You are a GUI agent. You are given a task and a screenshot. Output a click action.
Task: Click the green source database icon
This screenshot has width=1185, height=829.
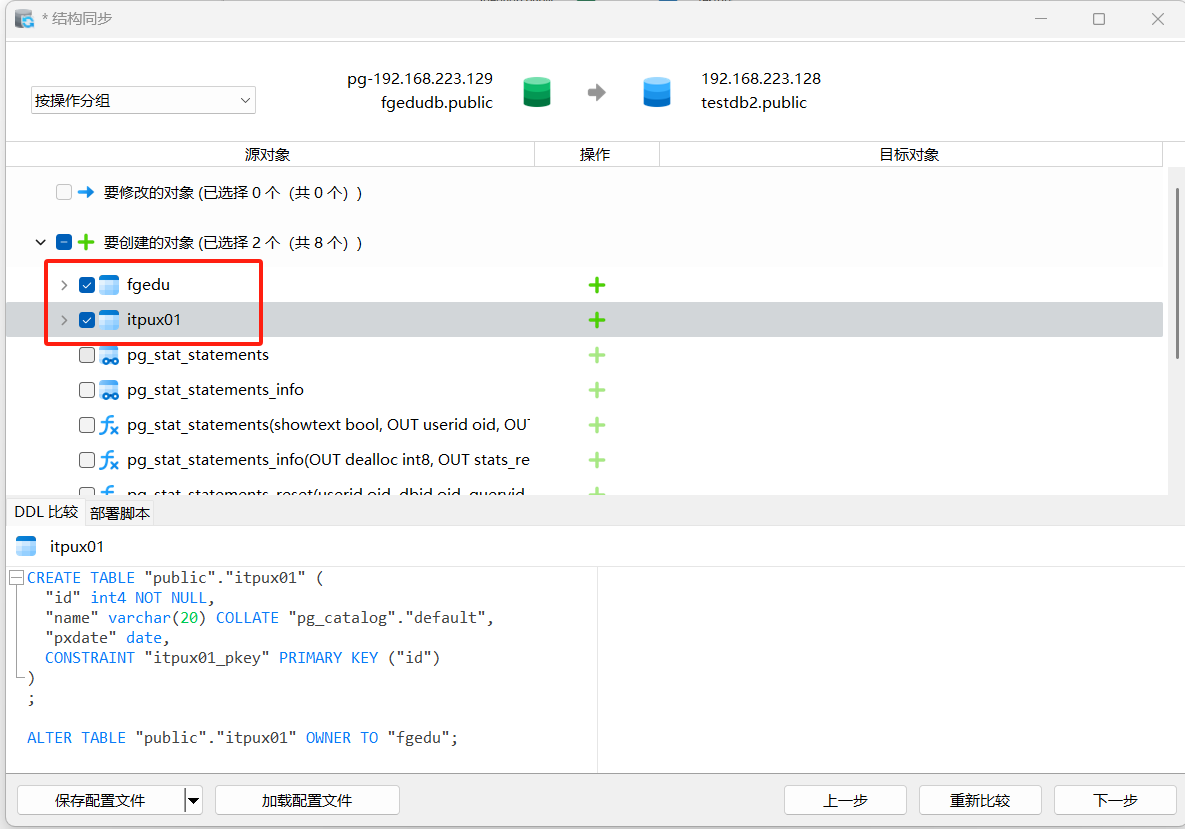(537, 92)
